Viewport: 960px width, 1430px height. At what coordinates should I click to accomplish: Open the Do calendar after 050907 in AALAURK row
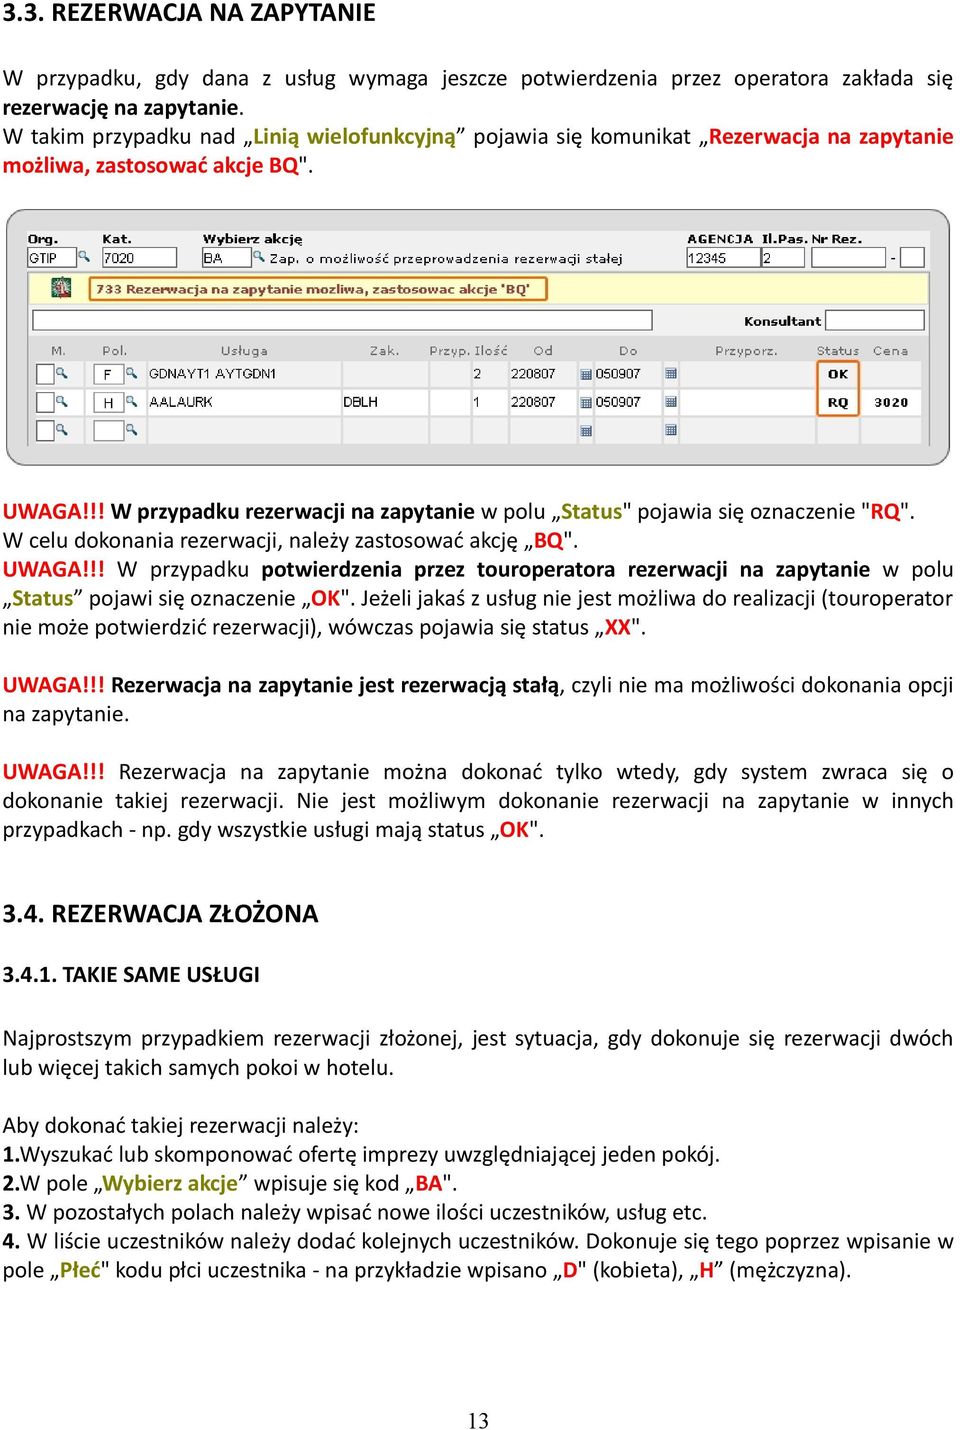click(x=671, y=402)
